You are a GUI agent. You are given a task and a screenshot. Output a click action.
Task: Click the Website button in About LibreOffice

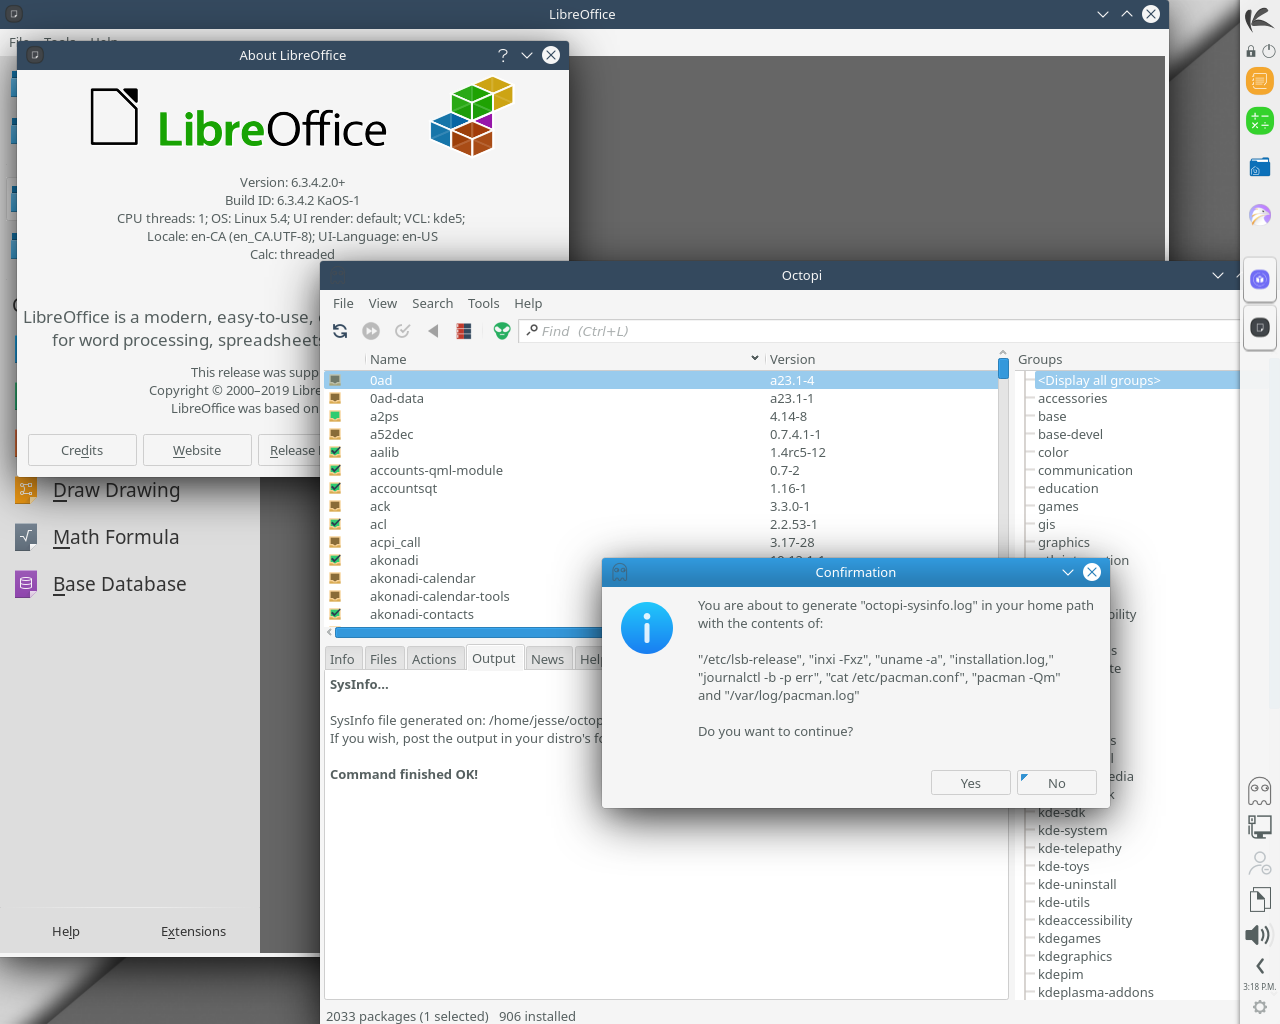[x=197, y=450]
